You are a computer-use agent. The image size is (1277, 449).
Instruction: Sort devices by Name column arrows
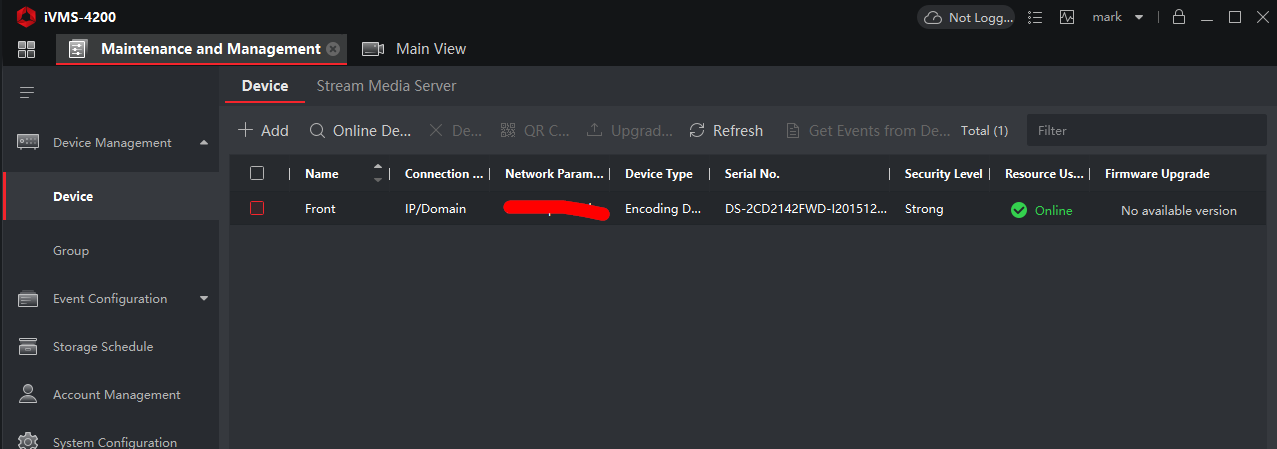point(377,173)
